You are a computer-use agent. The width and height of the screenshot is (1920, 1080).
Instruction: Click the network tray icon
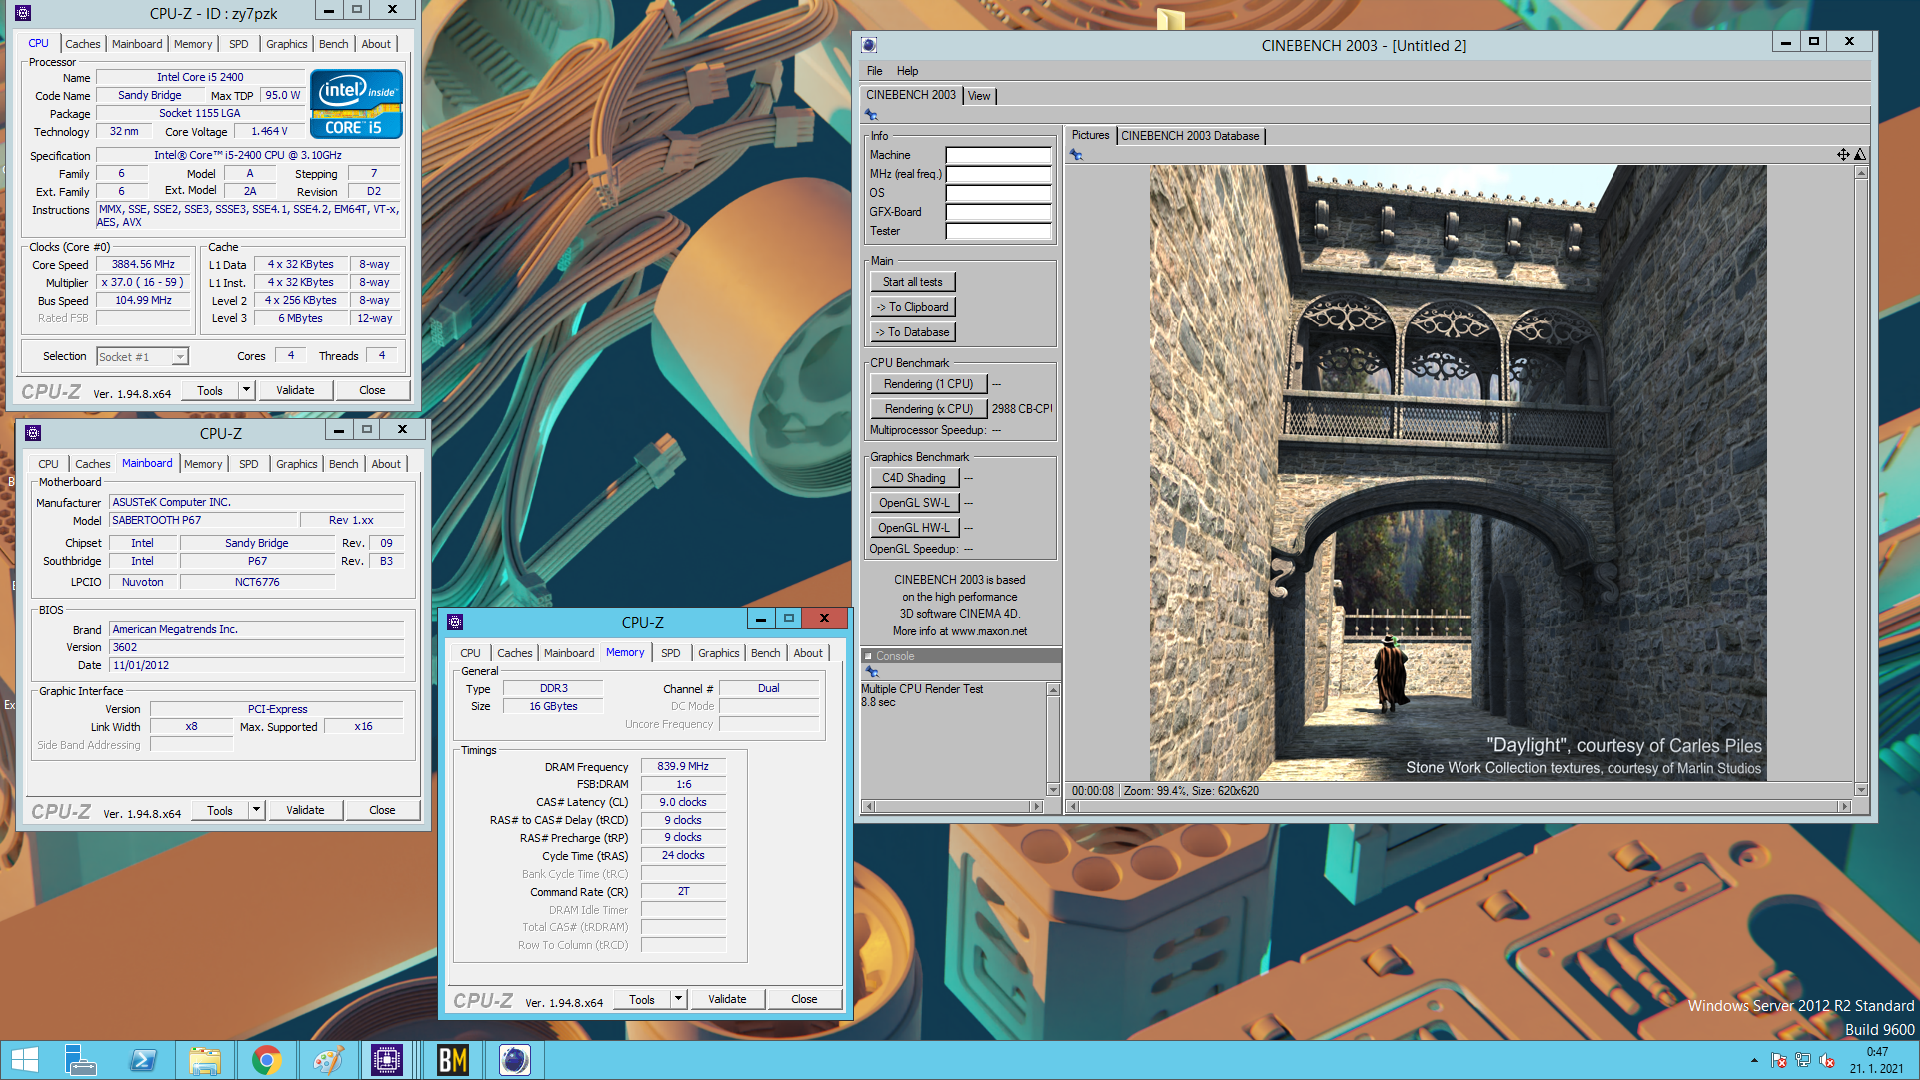[x=1803, y=1060]
